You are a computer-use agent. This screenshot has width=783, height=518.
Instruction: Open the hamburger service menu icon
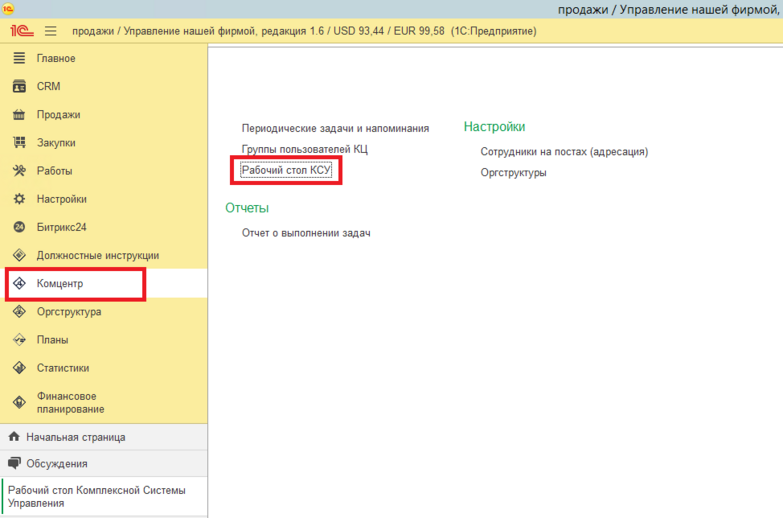pyautogui.click(x=50, y=31)
